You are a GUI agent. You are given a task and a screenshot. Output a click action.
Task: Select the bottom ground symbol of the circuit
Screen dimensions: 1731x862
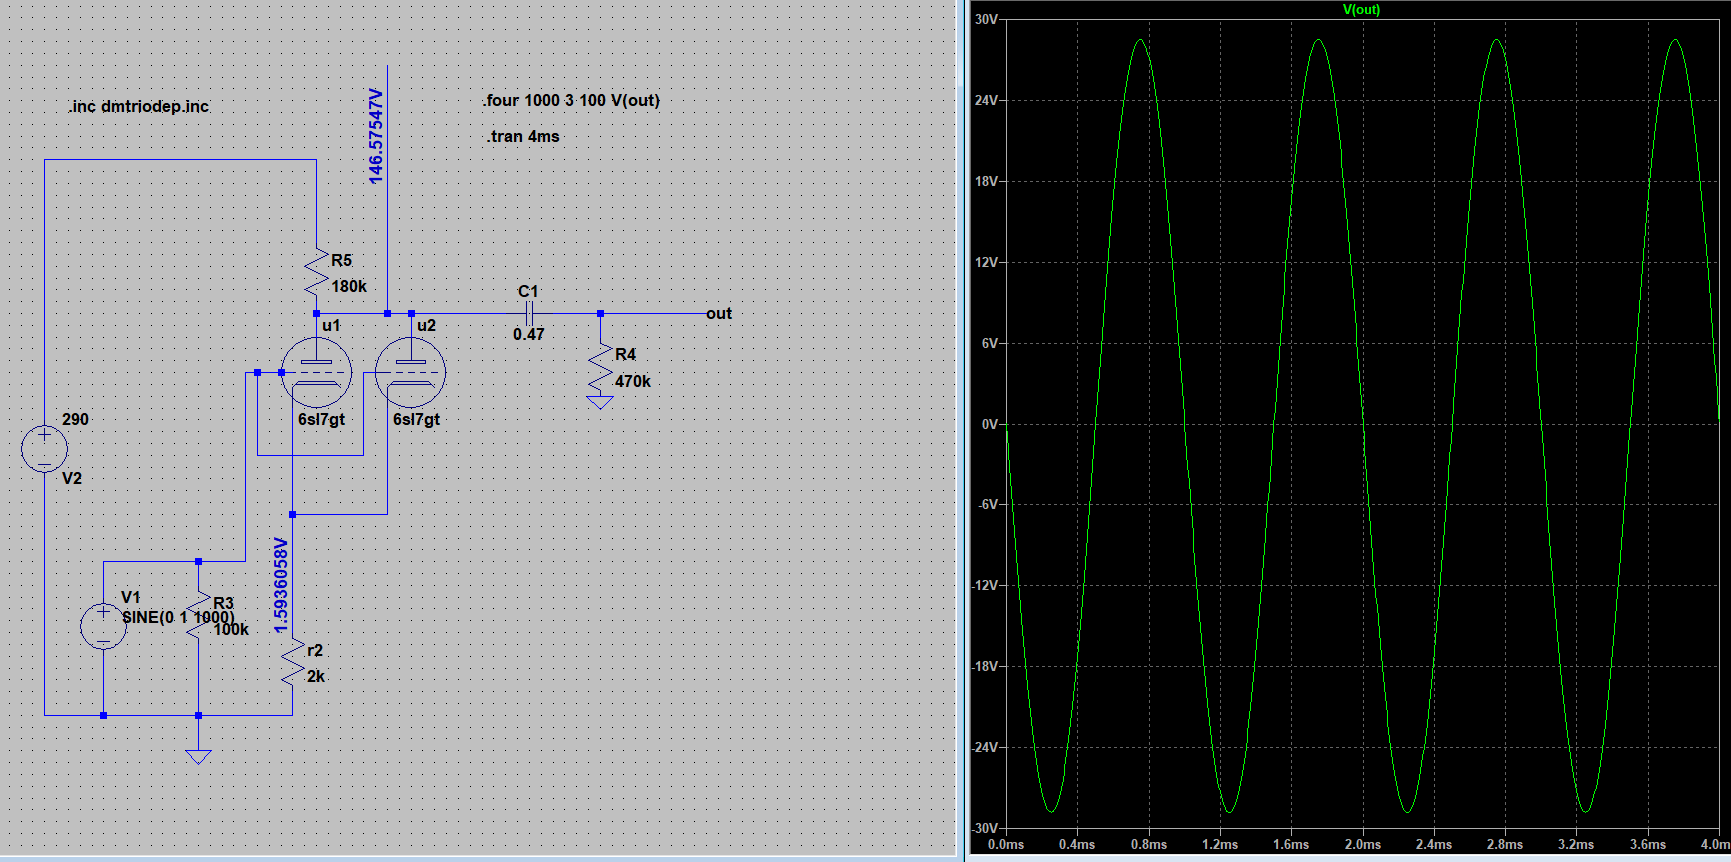pyautogui.click(x=198, y=756)
